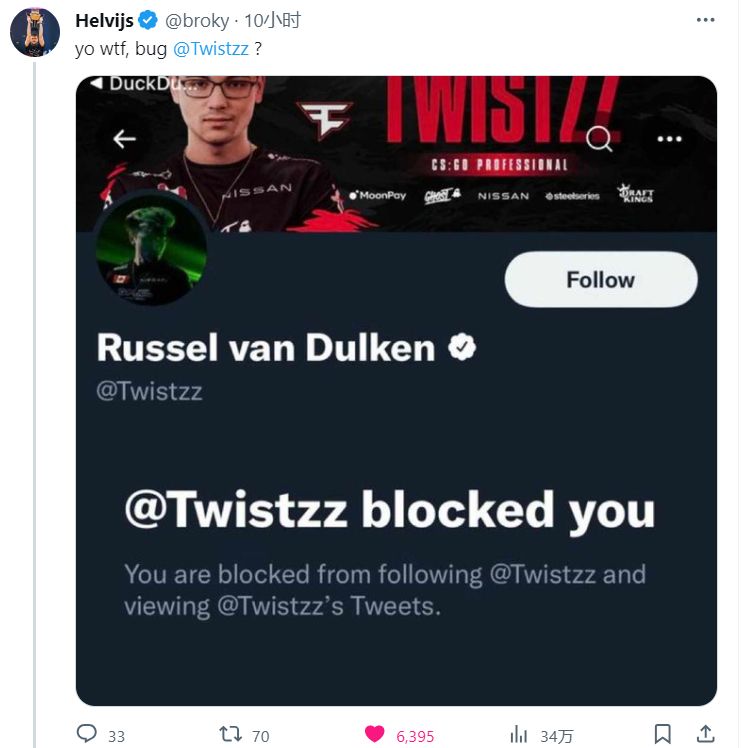Screen dimensions: 743x748
Task: Open the @Twistzz mention link
Action: pyautogui.click(x=213, y=48)
